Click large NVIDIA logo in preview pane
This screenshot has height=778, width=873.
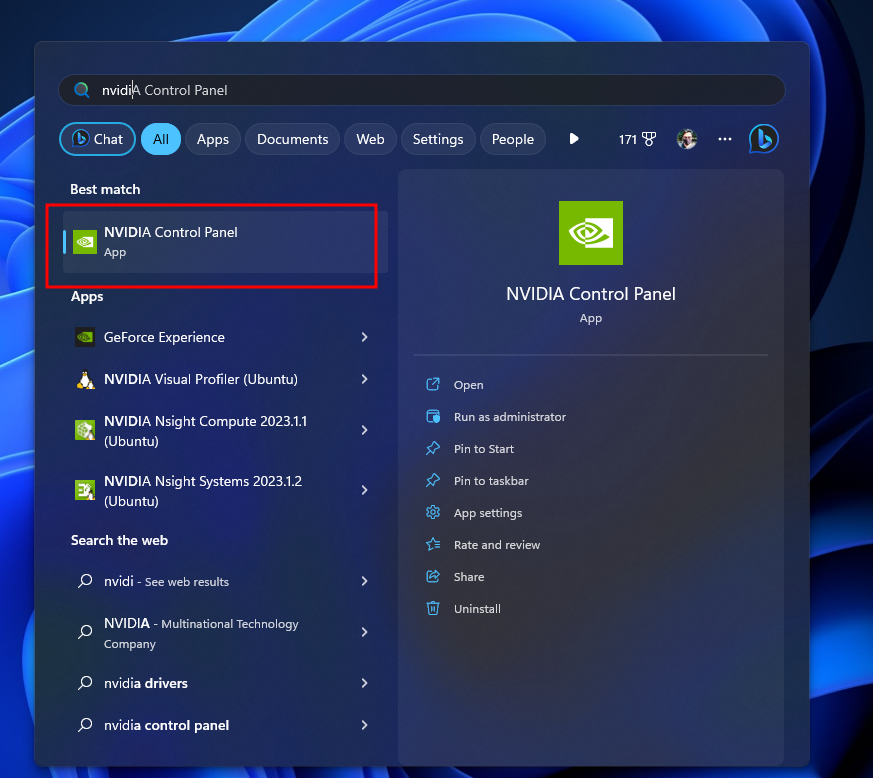tap(591, 233)
